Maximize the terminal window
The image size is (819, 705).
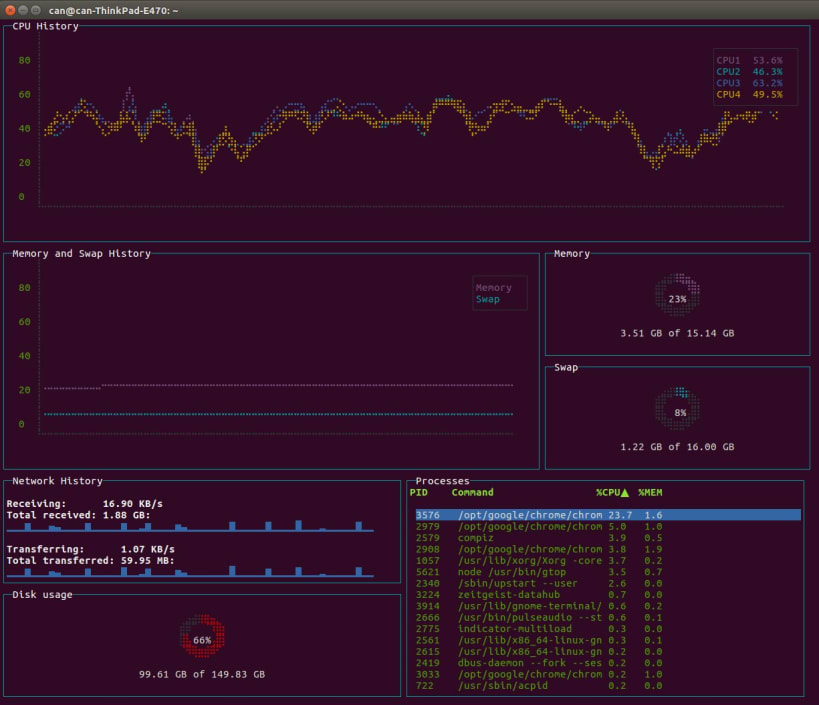coord(36,9)
